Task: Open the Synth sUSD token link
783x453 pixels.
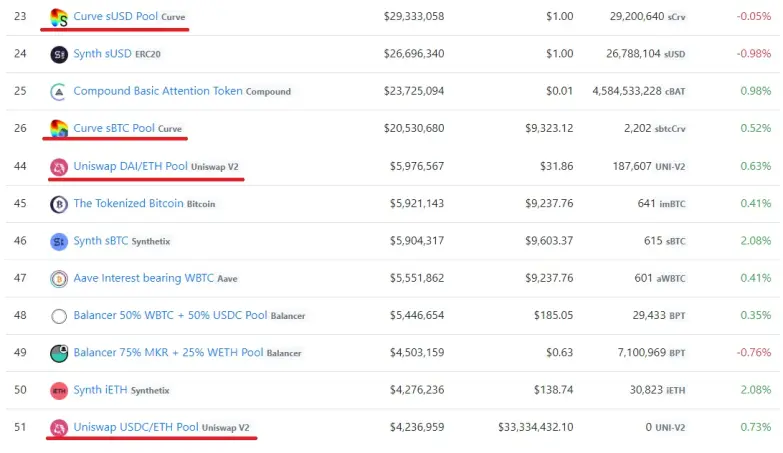Action: (x=102, y=53)
